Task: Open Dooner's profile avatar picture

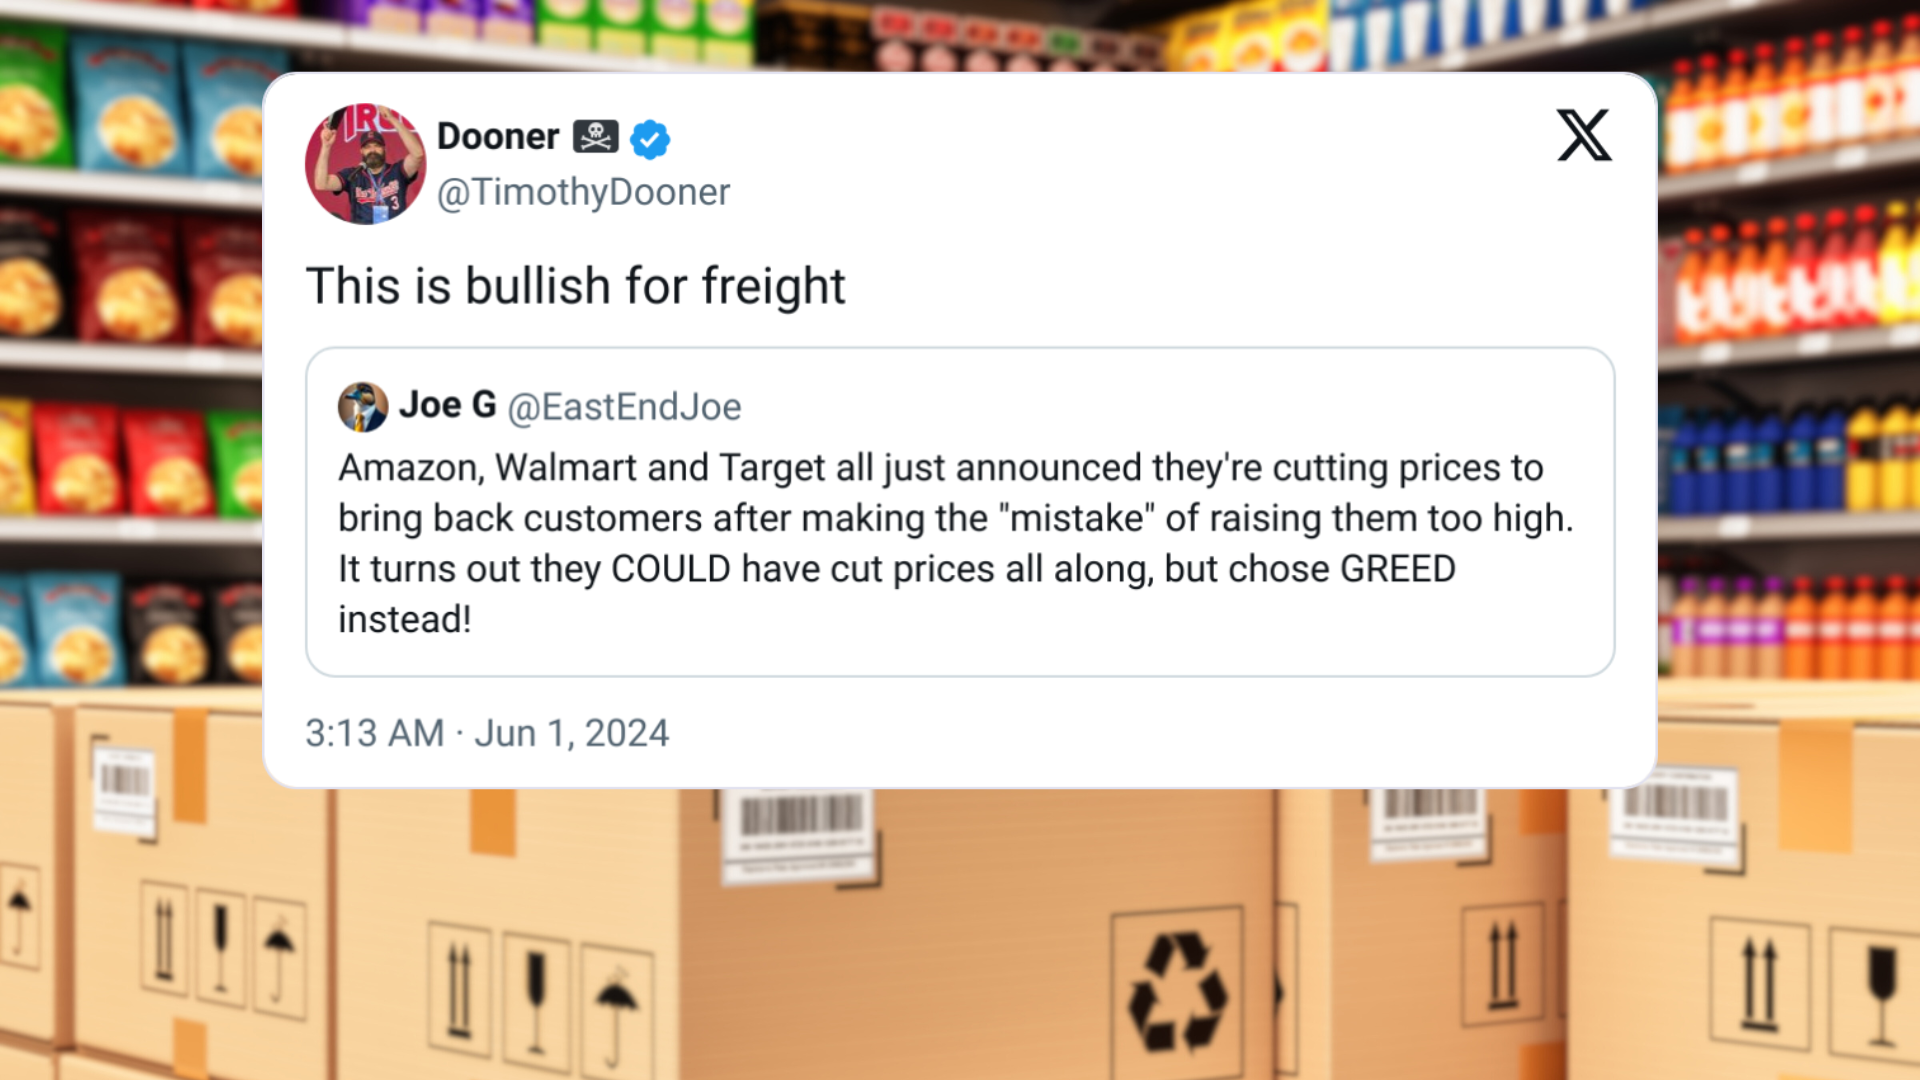Action: (365, 164)
